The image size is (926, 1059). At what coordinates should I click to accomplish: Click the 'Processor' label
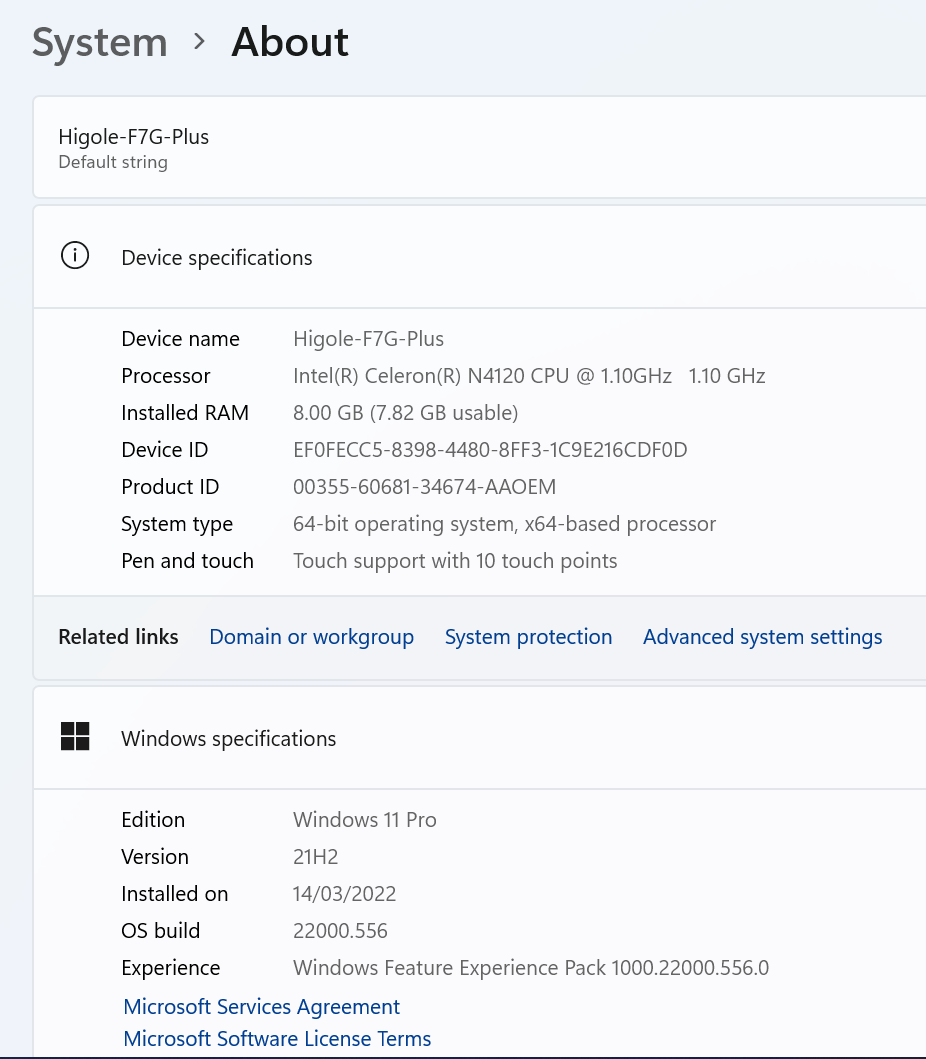[x=165, y=376]
